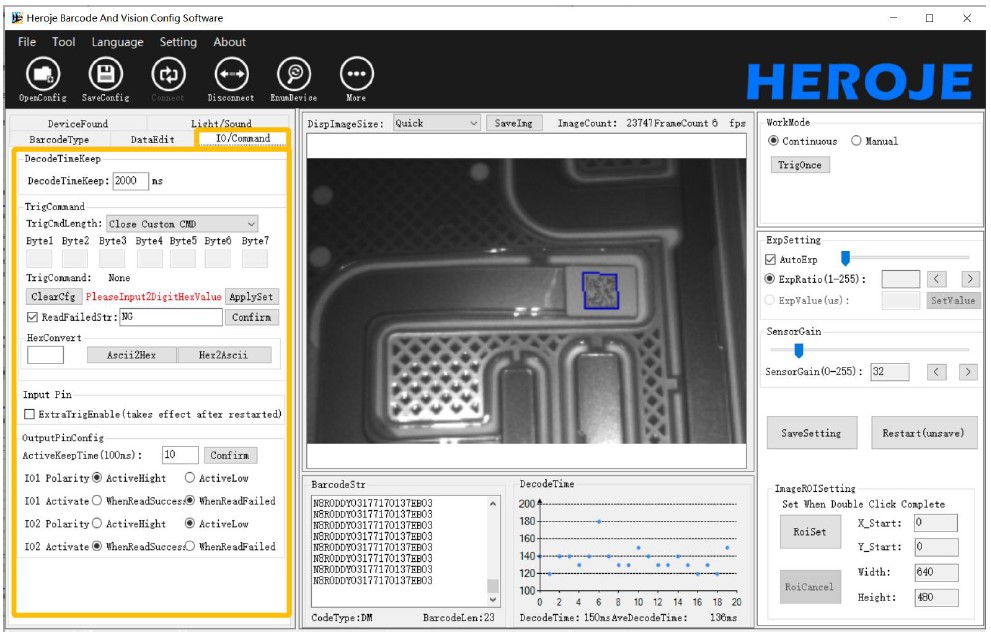
Task: Click the Ascii2Hex button
Action: [x=131, y=355]
